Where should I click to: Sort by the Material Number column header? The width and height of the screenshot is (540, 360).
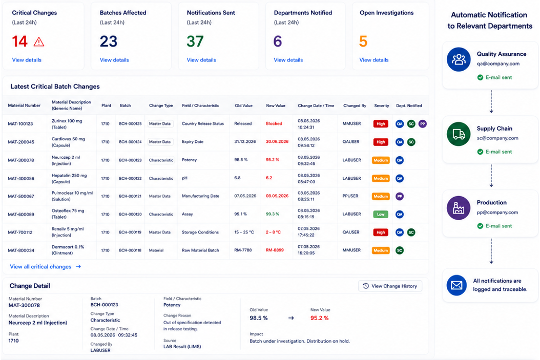[x=24, y=105]
